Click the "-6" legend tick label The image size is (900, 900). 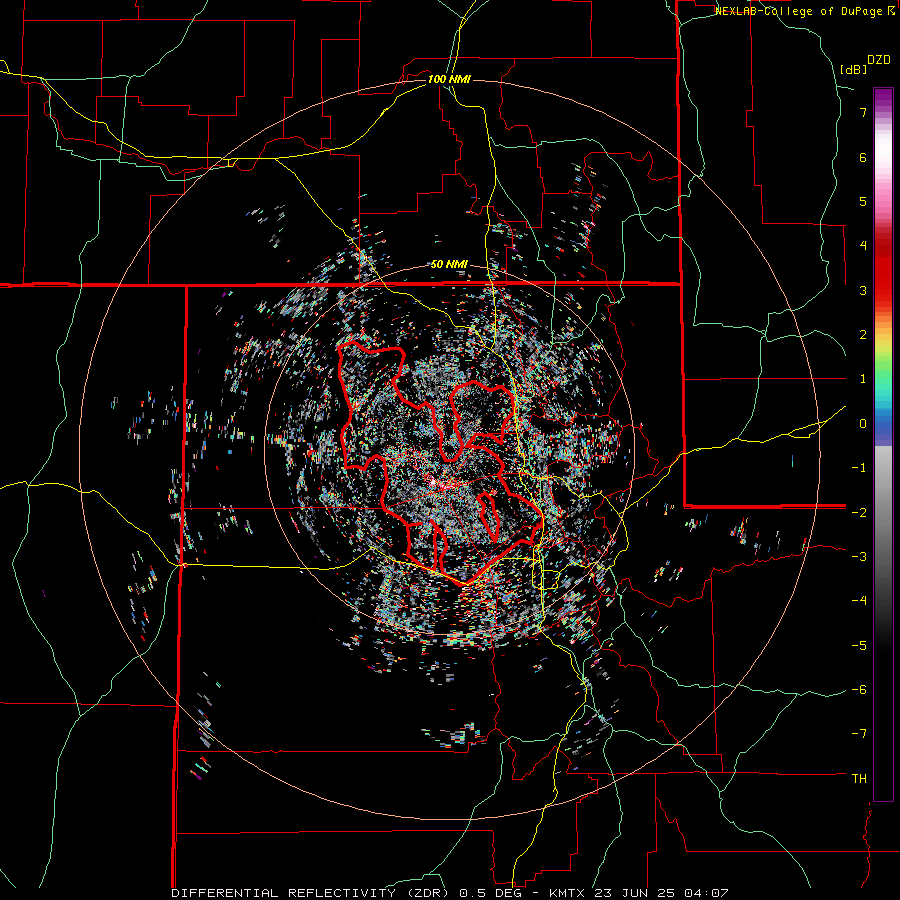coord(859,689)
